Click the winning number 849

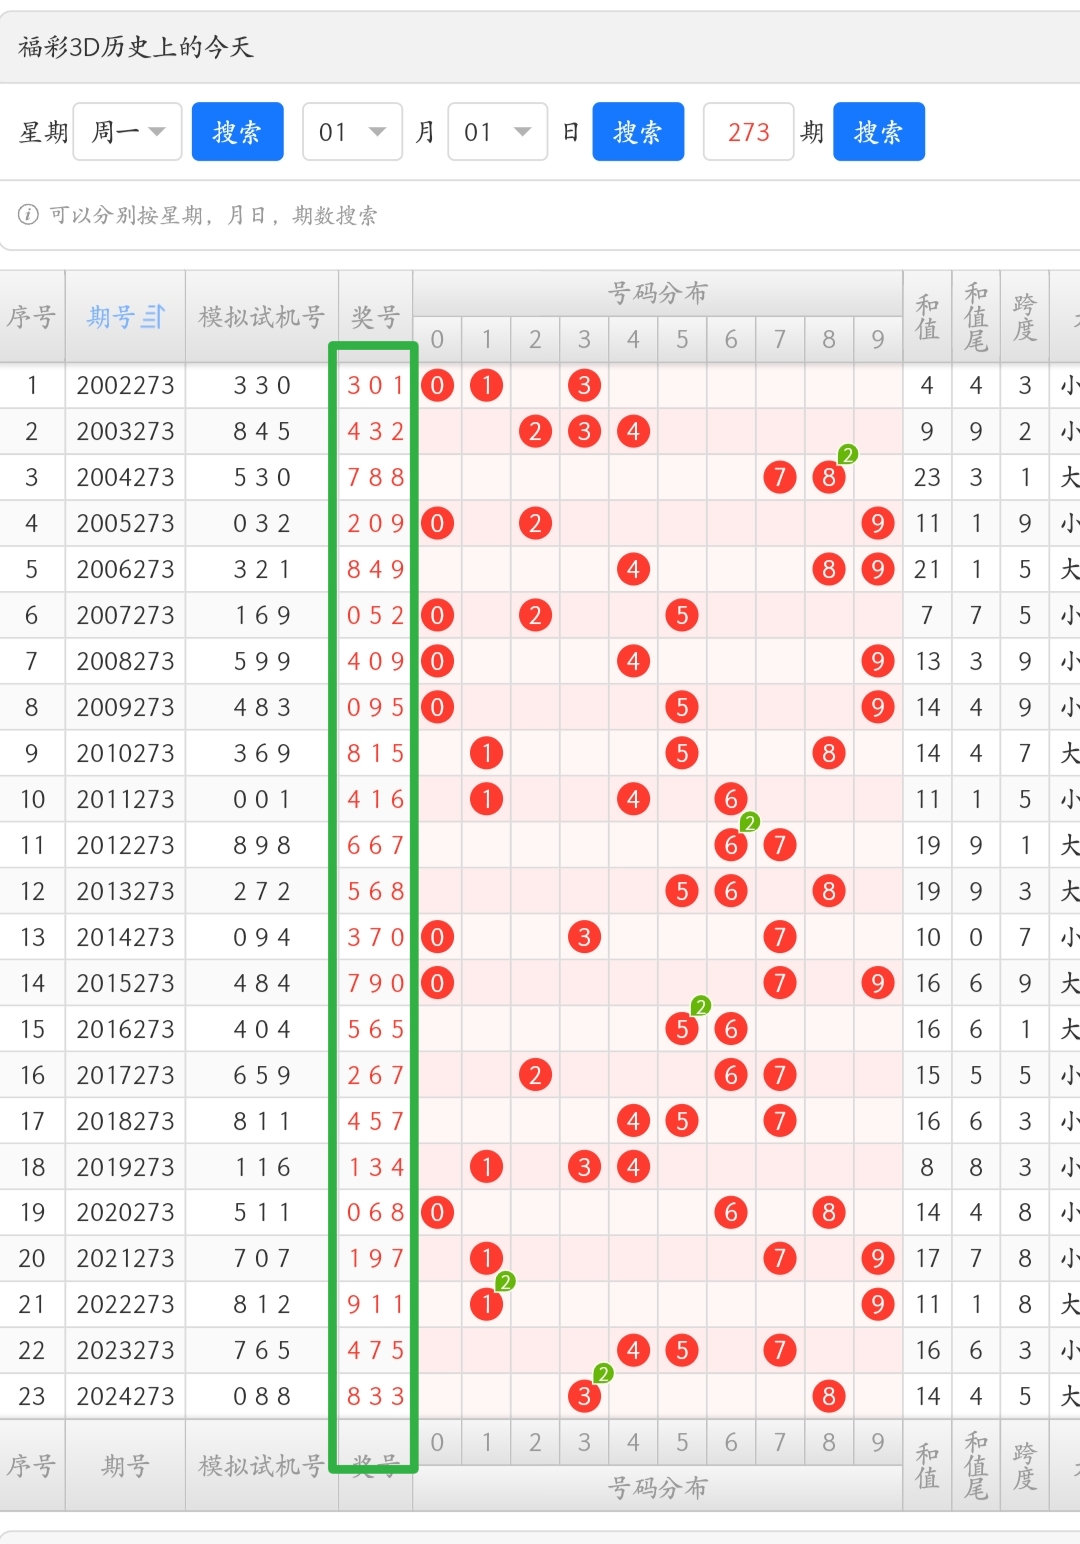coord(376,569)
